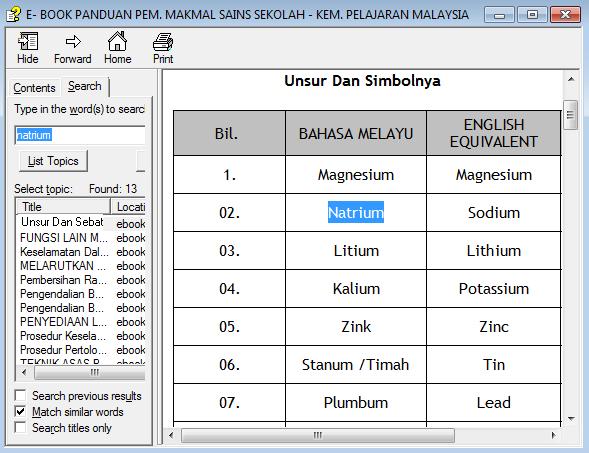Click the ENGLISH EQUIVALENT header cell
The image size is (589, 453).
pyautogui.click(x=494, y=133)
